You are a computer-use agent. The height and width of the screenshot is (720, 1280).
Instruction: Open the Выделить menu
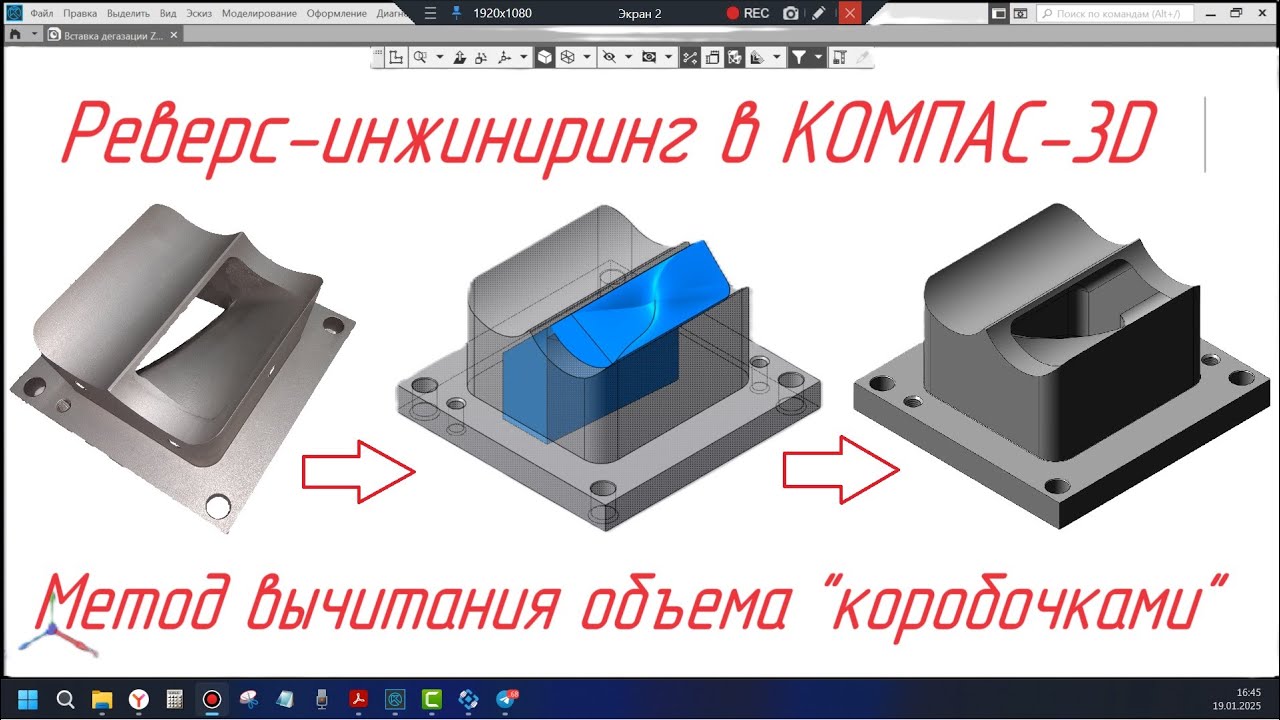[x=128, y=14]
